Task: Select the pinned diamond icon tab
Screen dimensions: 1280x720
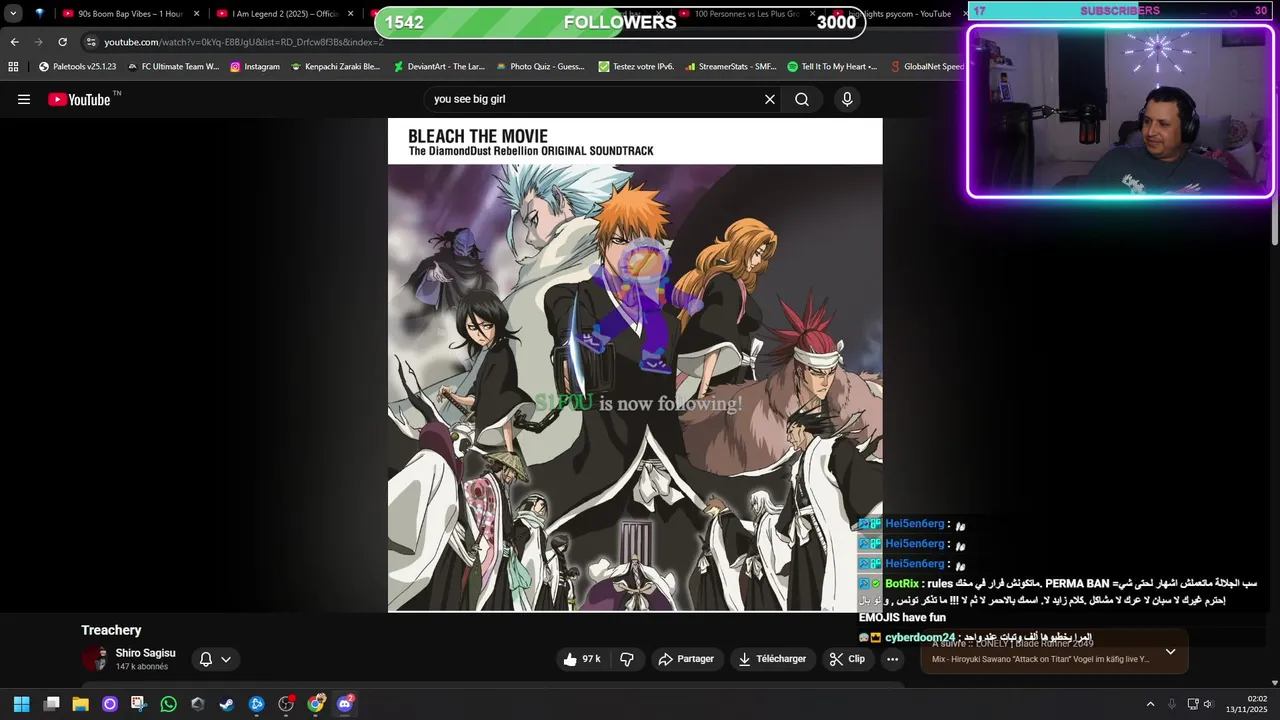Action: 39,14
